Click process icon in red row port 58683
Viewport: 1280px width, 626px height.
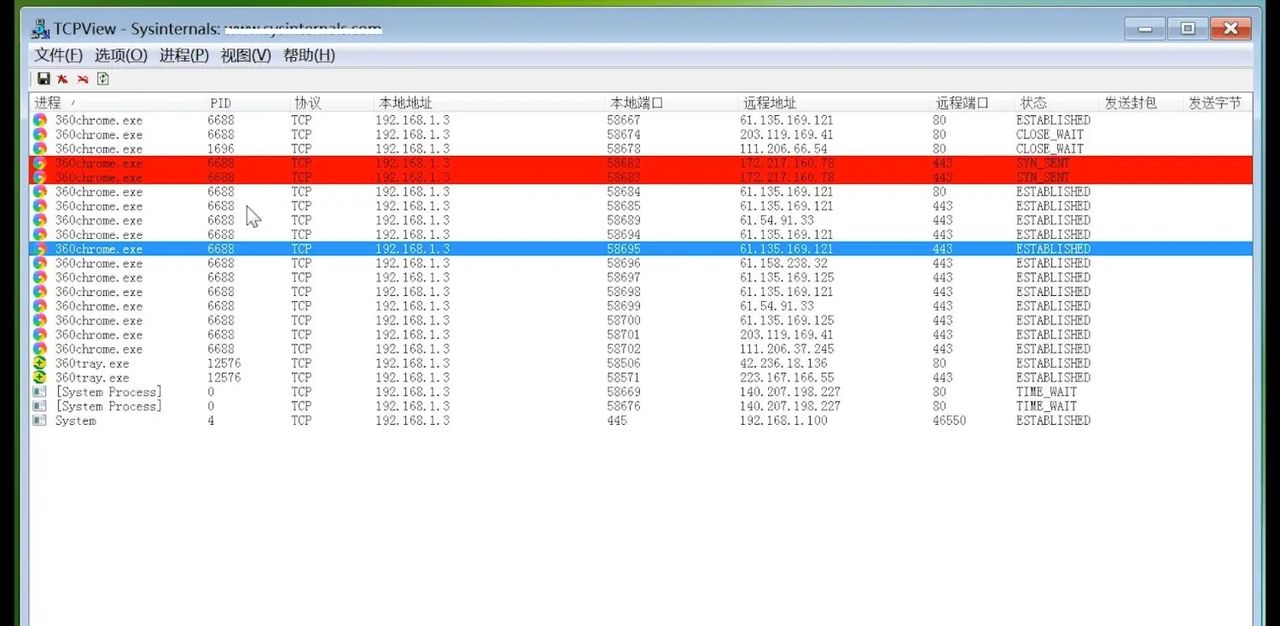40,177
